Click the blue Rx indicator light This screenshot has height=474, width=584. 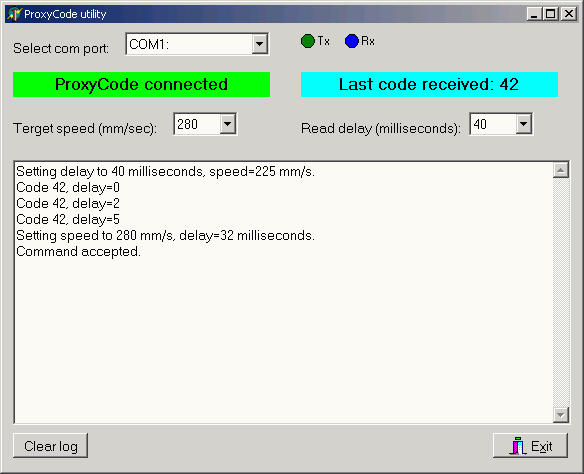pos(352,41)
